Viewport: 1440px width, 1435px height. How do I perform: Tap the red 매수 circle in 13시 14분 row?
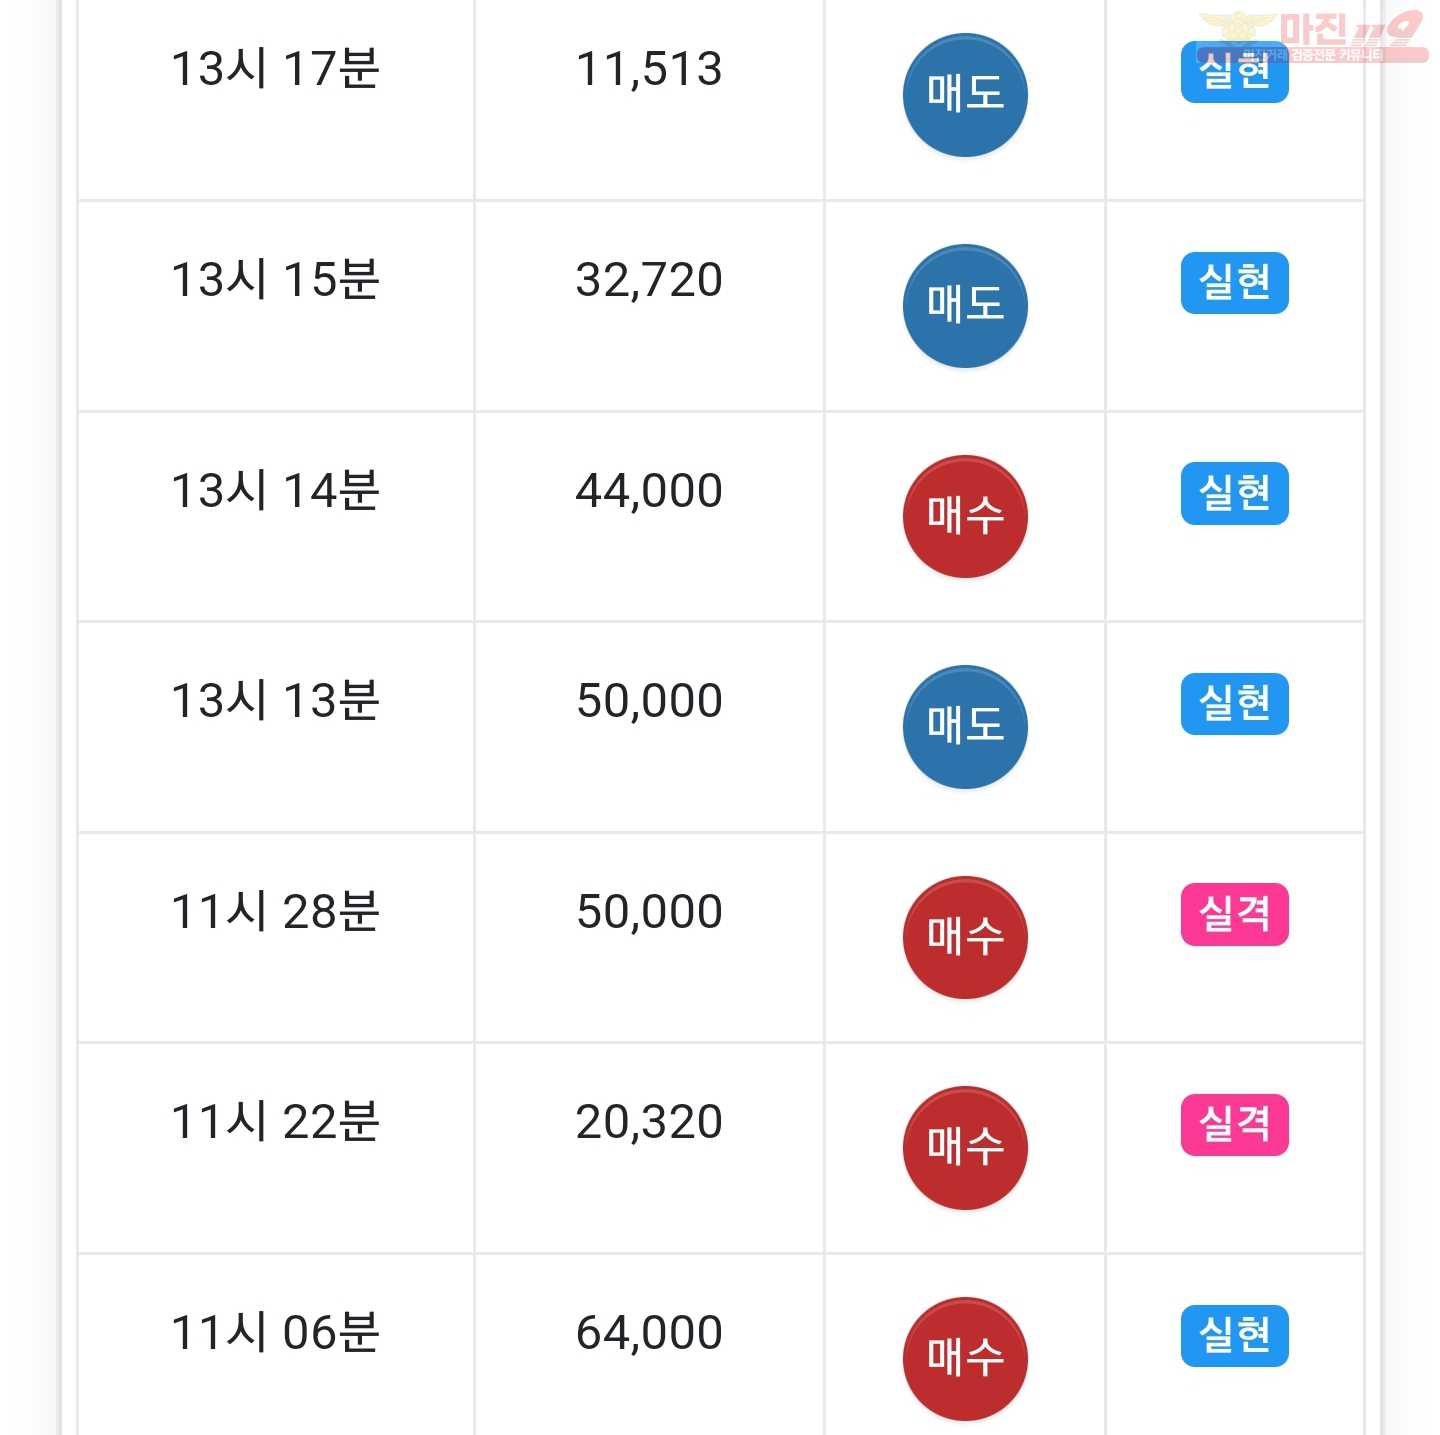pos(965,517)
